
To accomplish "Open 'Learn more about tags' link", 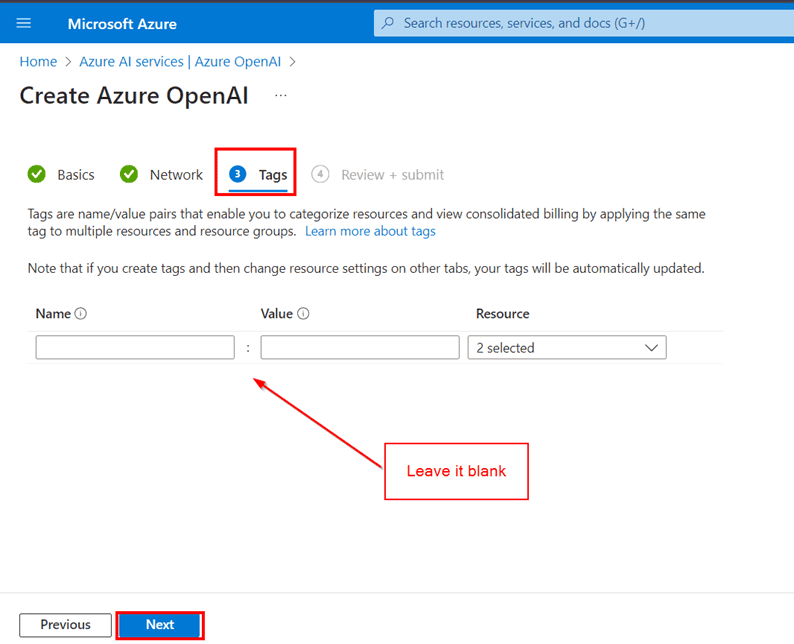I will pos(370,231).
